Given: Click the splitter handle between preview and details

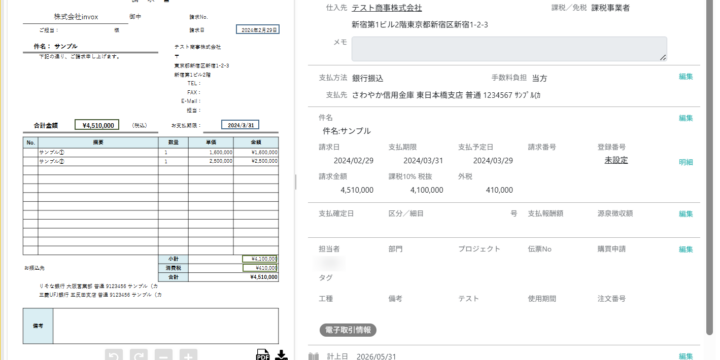Looking at the screenshot, I should pos(295,182).
